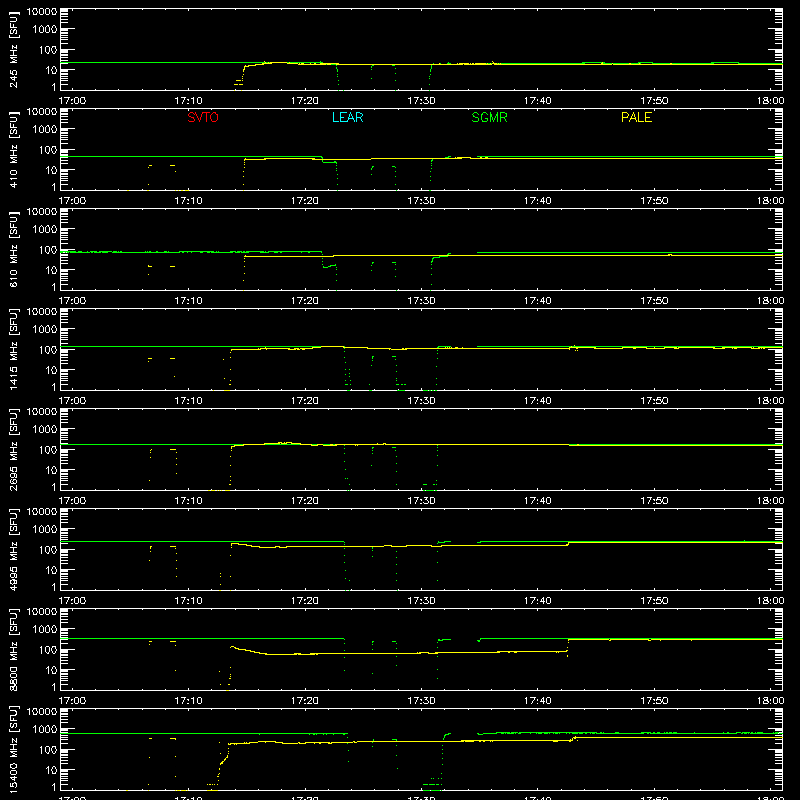Select the 8800 MHz [SFU] axis label
The image size is (800, 800).
(x=14, y=649)
